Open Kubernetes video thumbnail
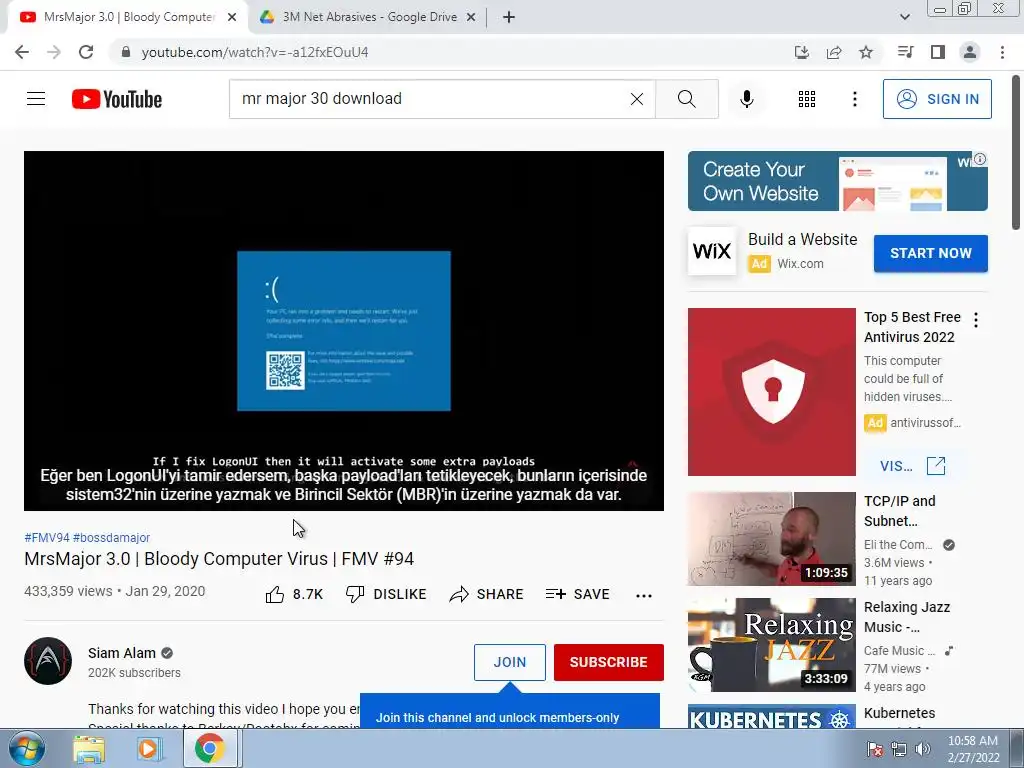Image resolution: width=1024 pixels, height=768 pixels. pos(771,716)
